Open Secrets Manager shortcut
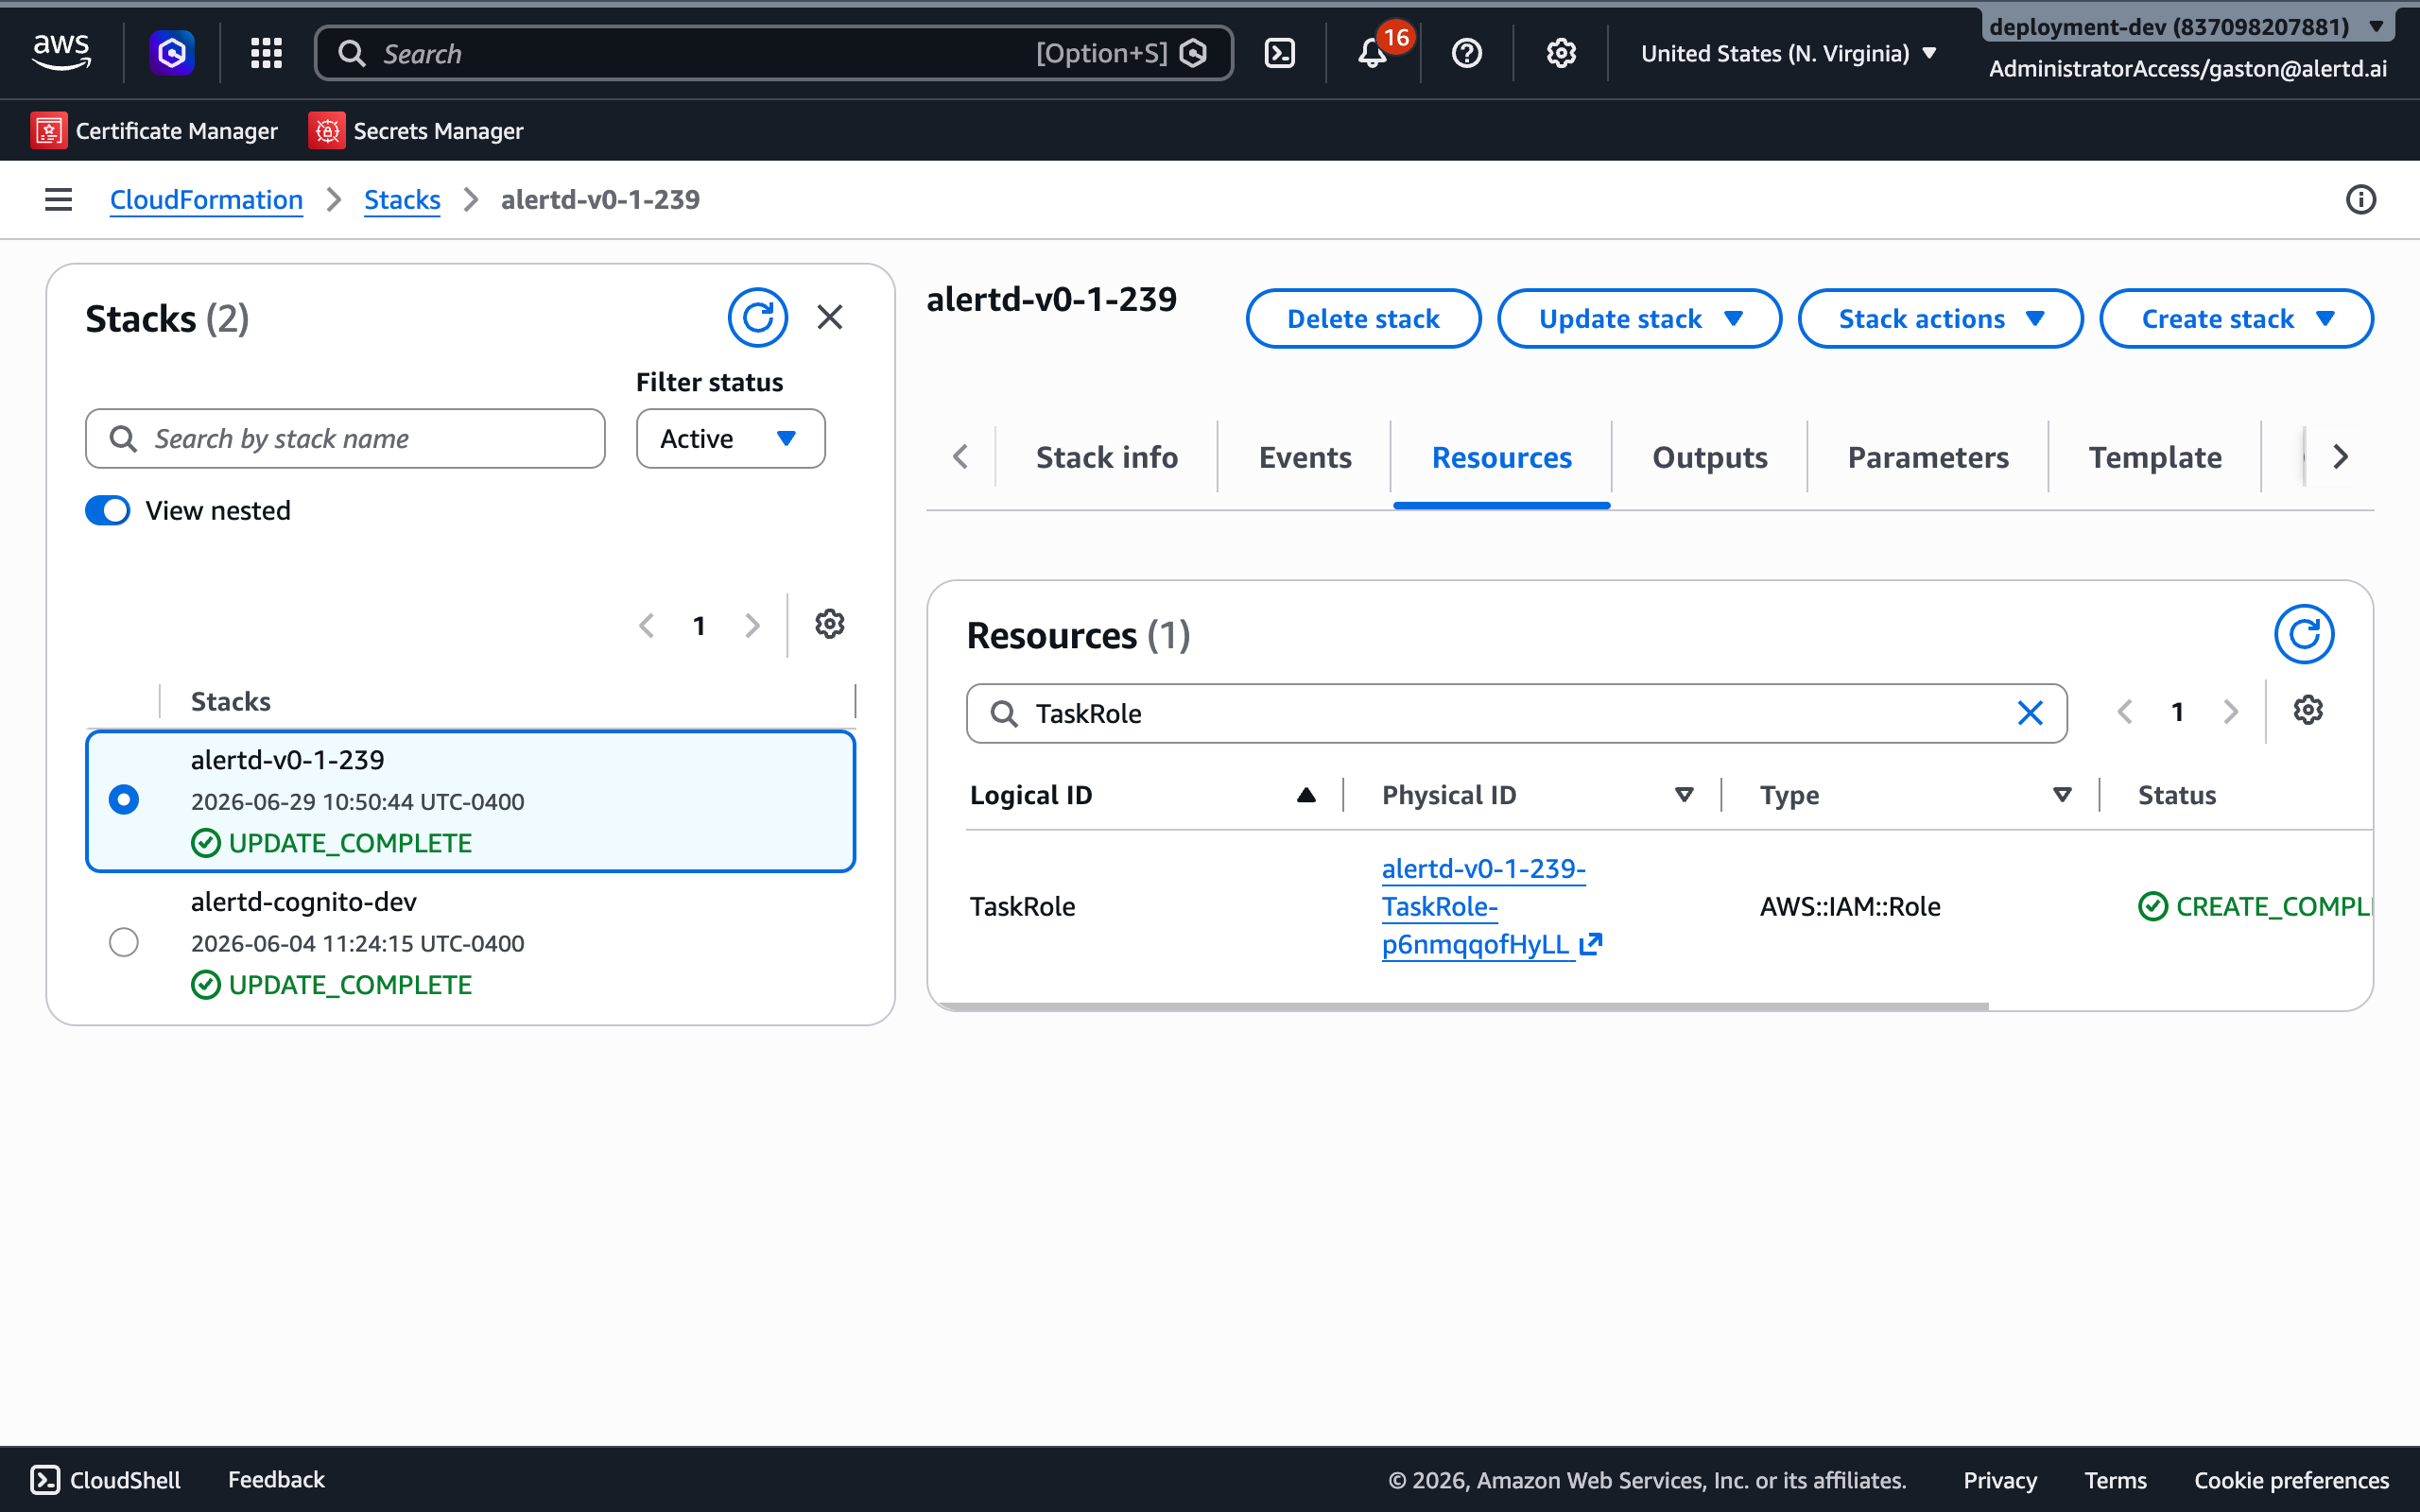2420x1512 pixels. coord(416,131)
